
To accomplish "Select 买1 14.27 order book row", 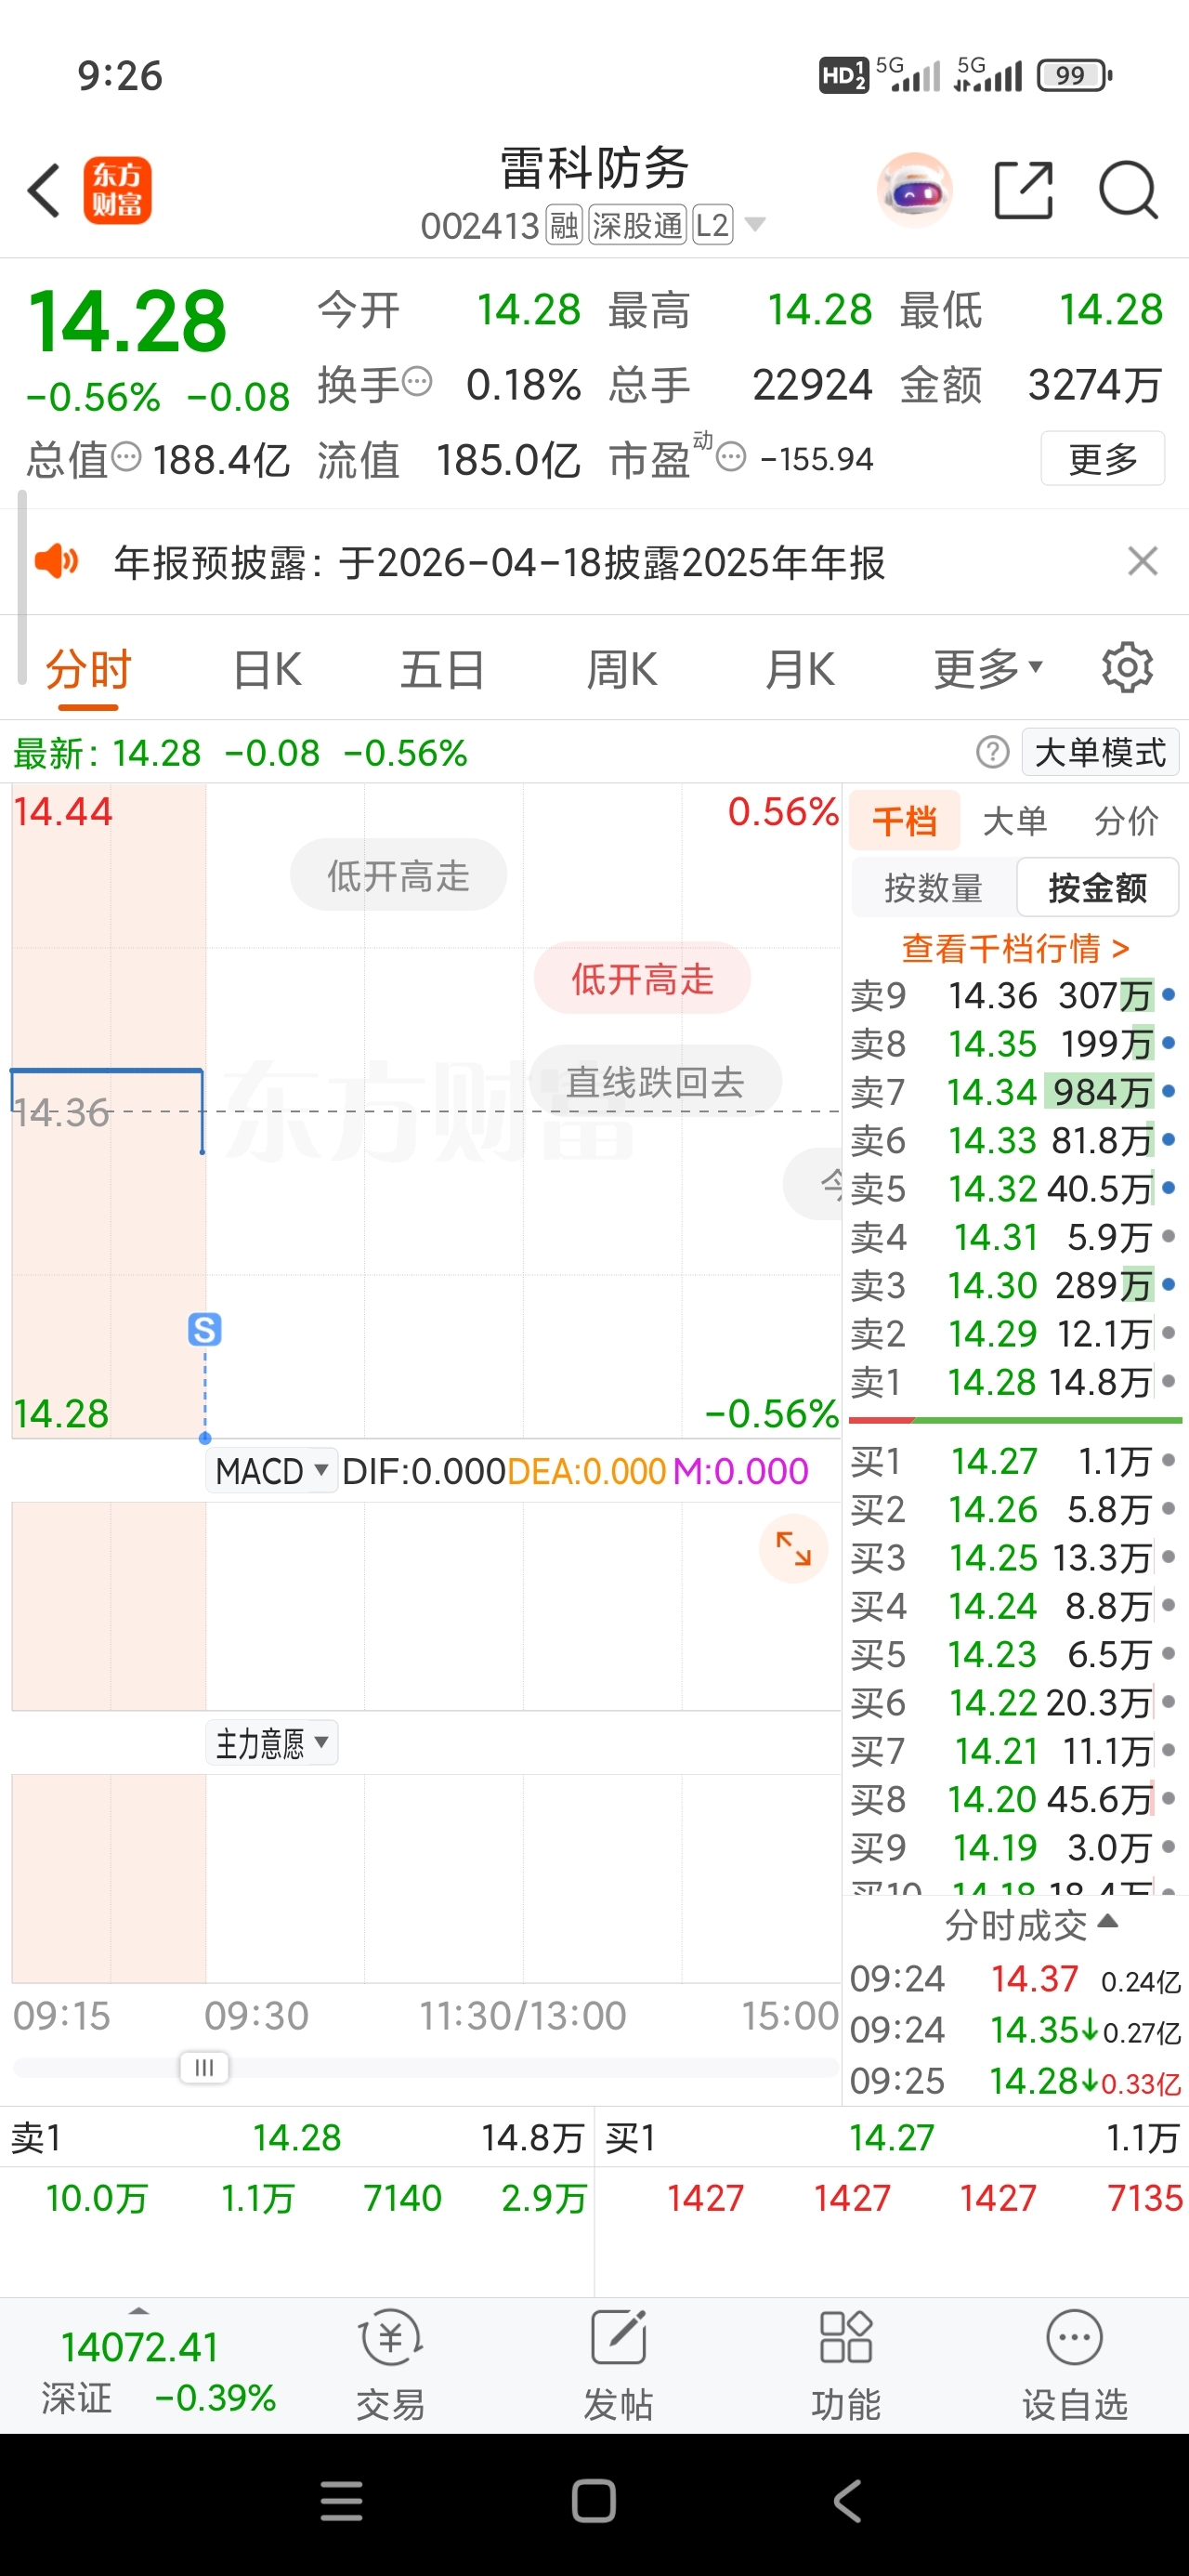I will [1014, 1461].
